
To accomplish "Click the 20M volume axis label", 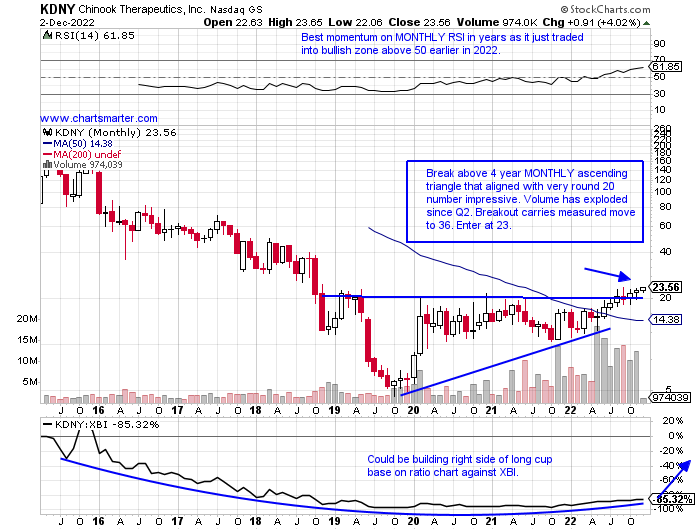I will [x=27, y=319].
